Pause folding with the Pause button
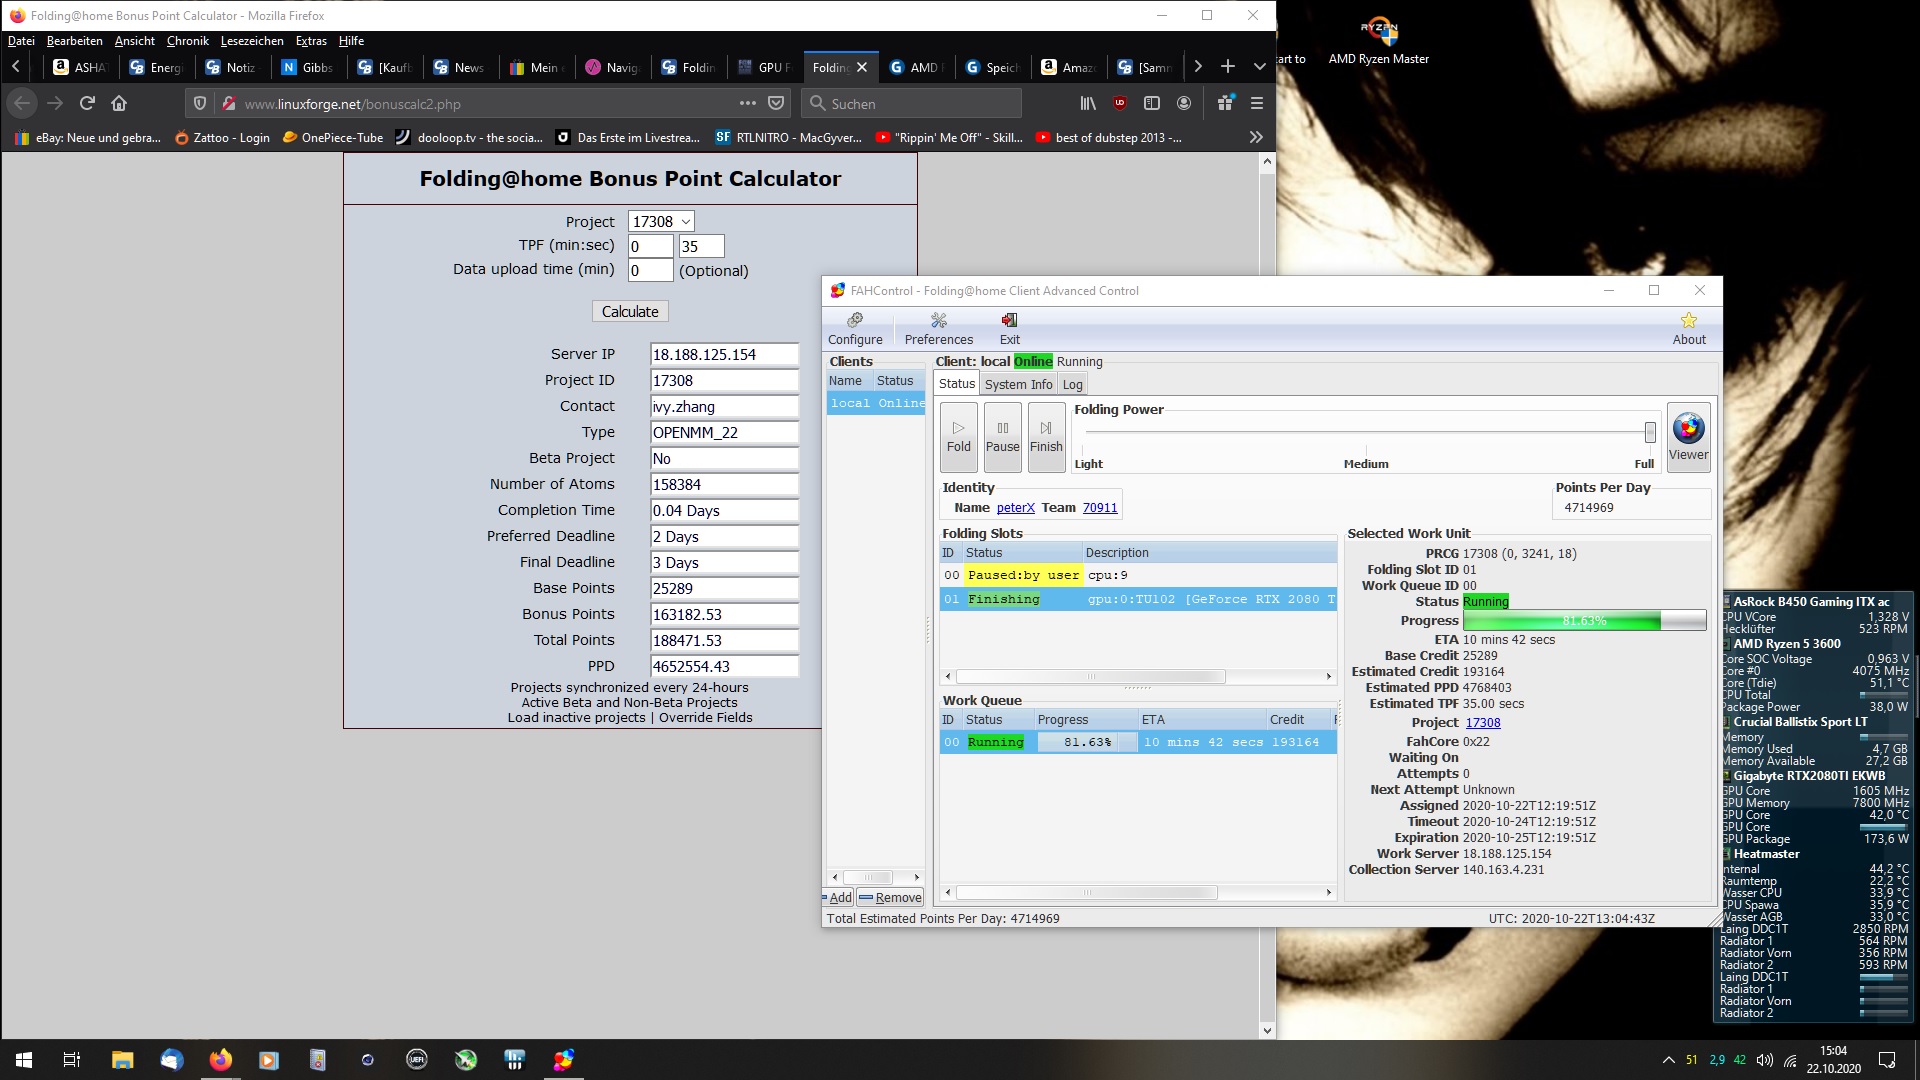1920x1080 pixels. tap(1002, 437)
